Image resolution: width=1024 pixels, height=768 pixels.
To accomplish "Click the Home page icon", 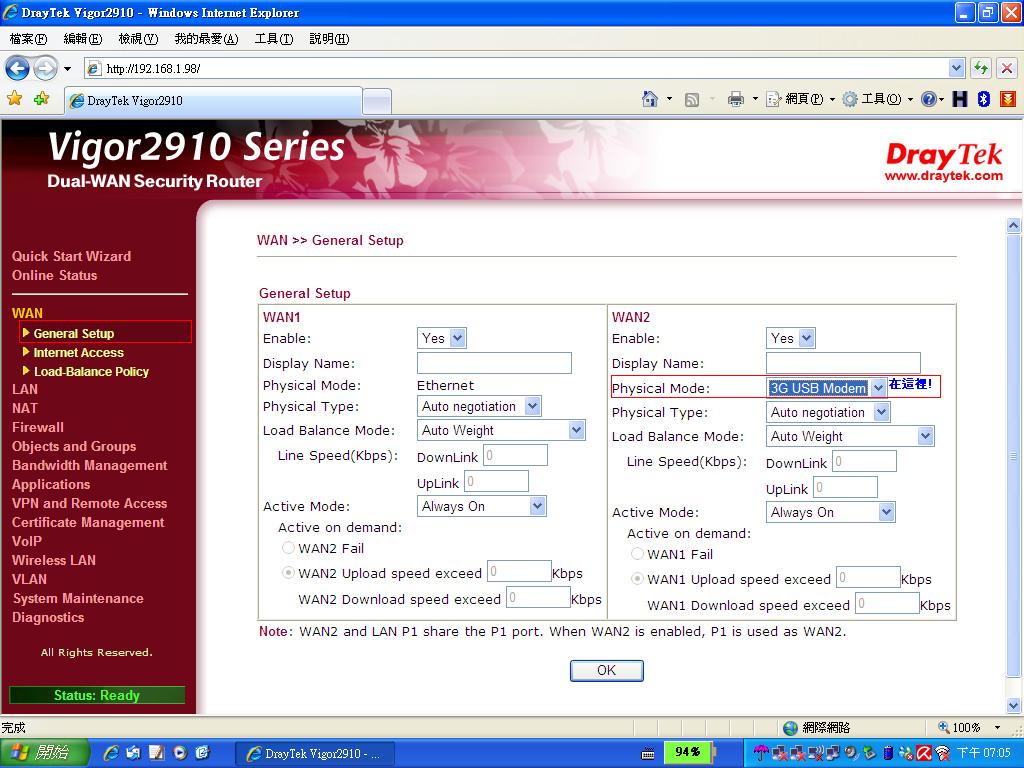I will point(650,99).
